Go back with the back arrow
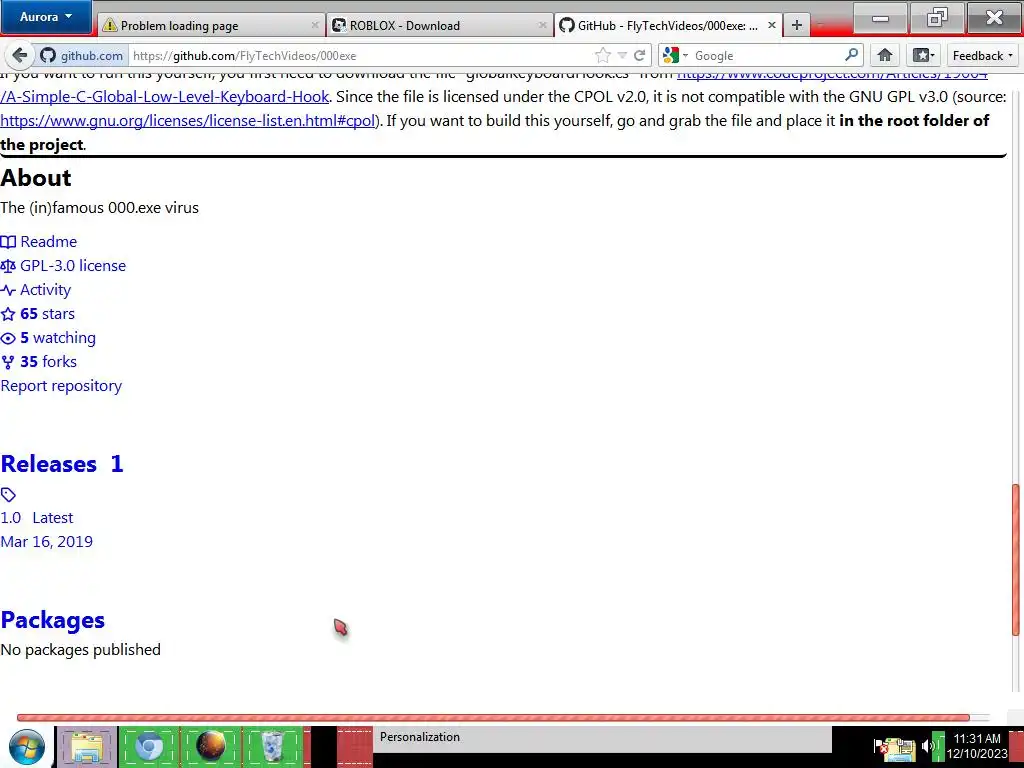The height and width of the screenshot is (768, 1024). click(x=20, y=56)
